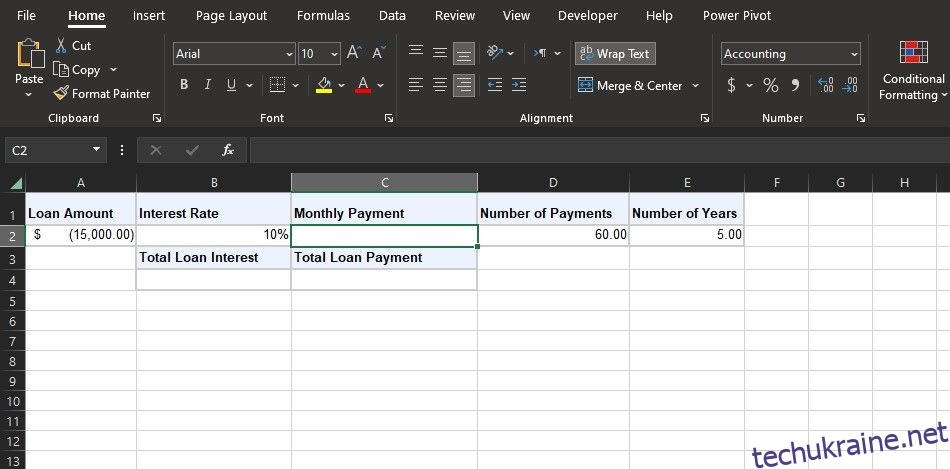Open the Alignment settings dialog launcher

click(x=705, y=119)
